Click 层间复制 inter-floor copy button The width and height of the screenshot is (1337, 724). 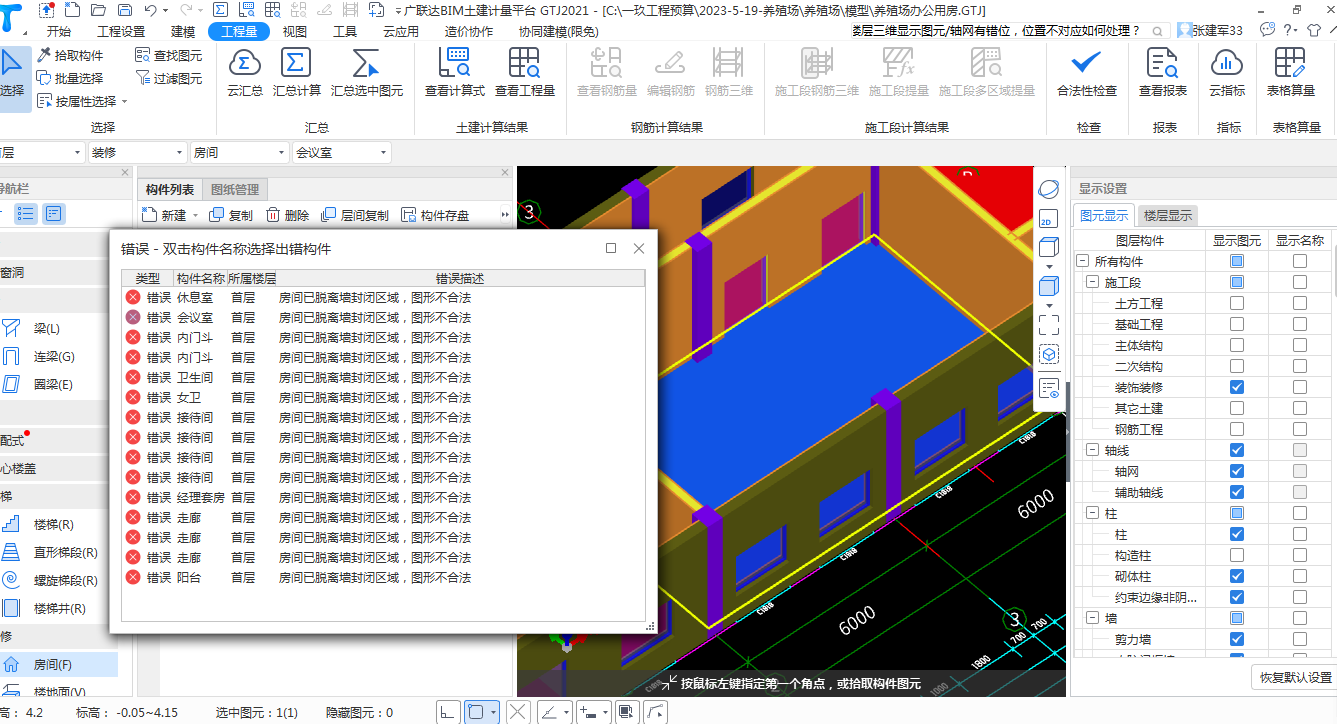click(355, 215)
